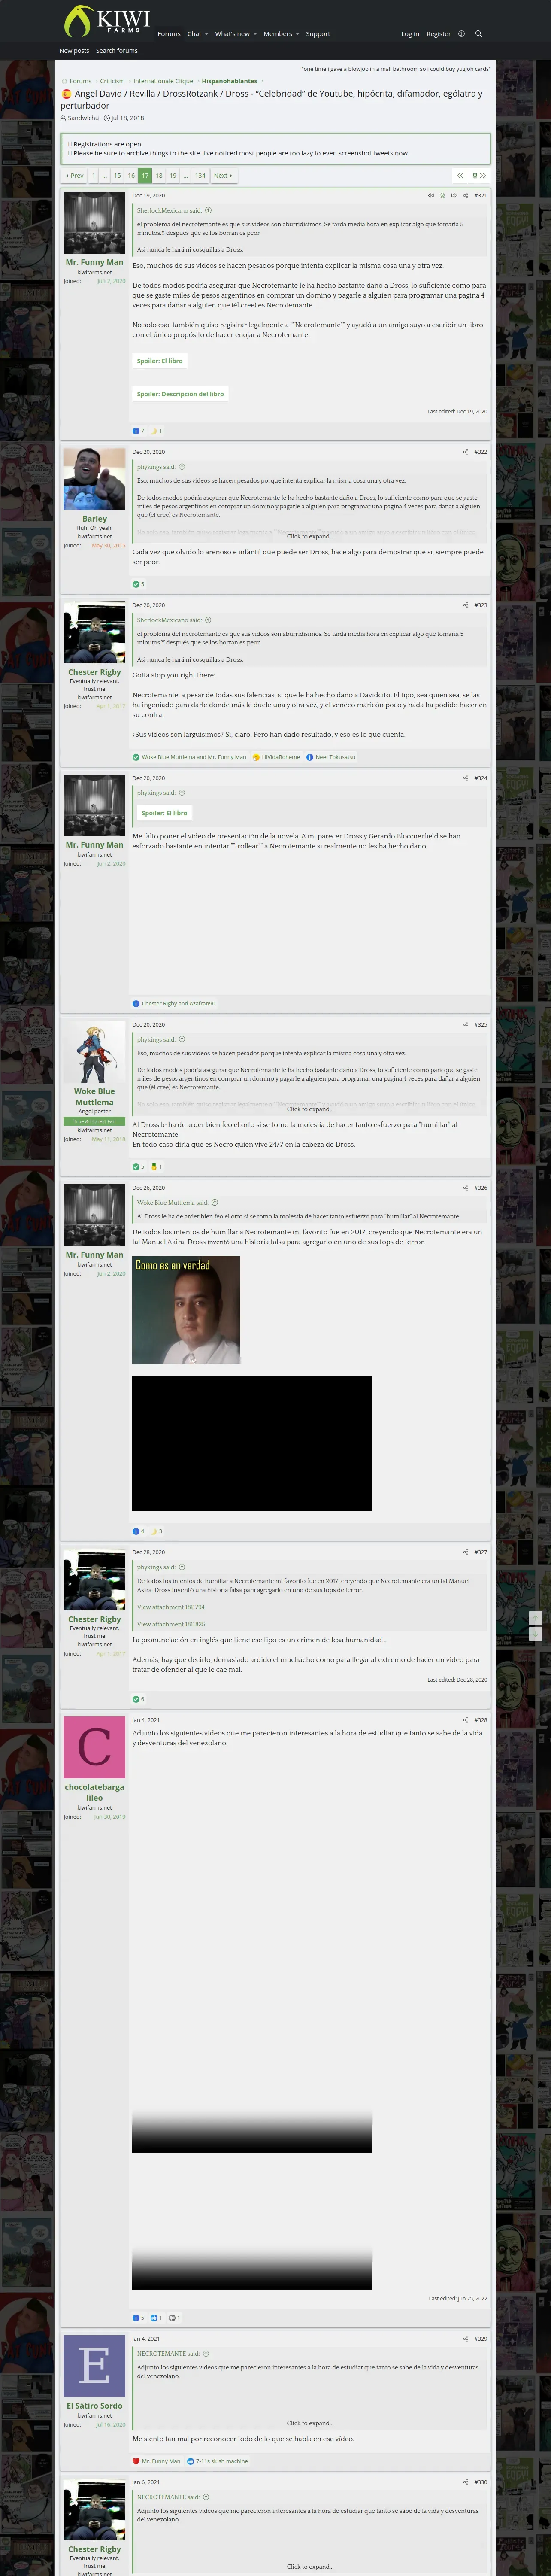The height and width of the screenshot is (2576, 551).
Task: Go to Criticism breadcrumb
Action: [112, 81]
